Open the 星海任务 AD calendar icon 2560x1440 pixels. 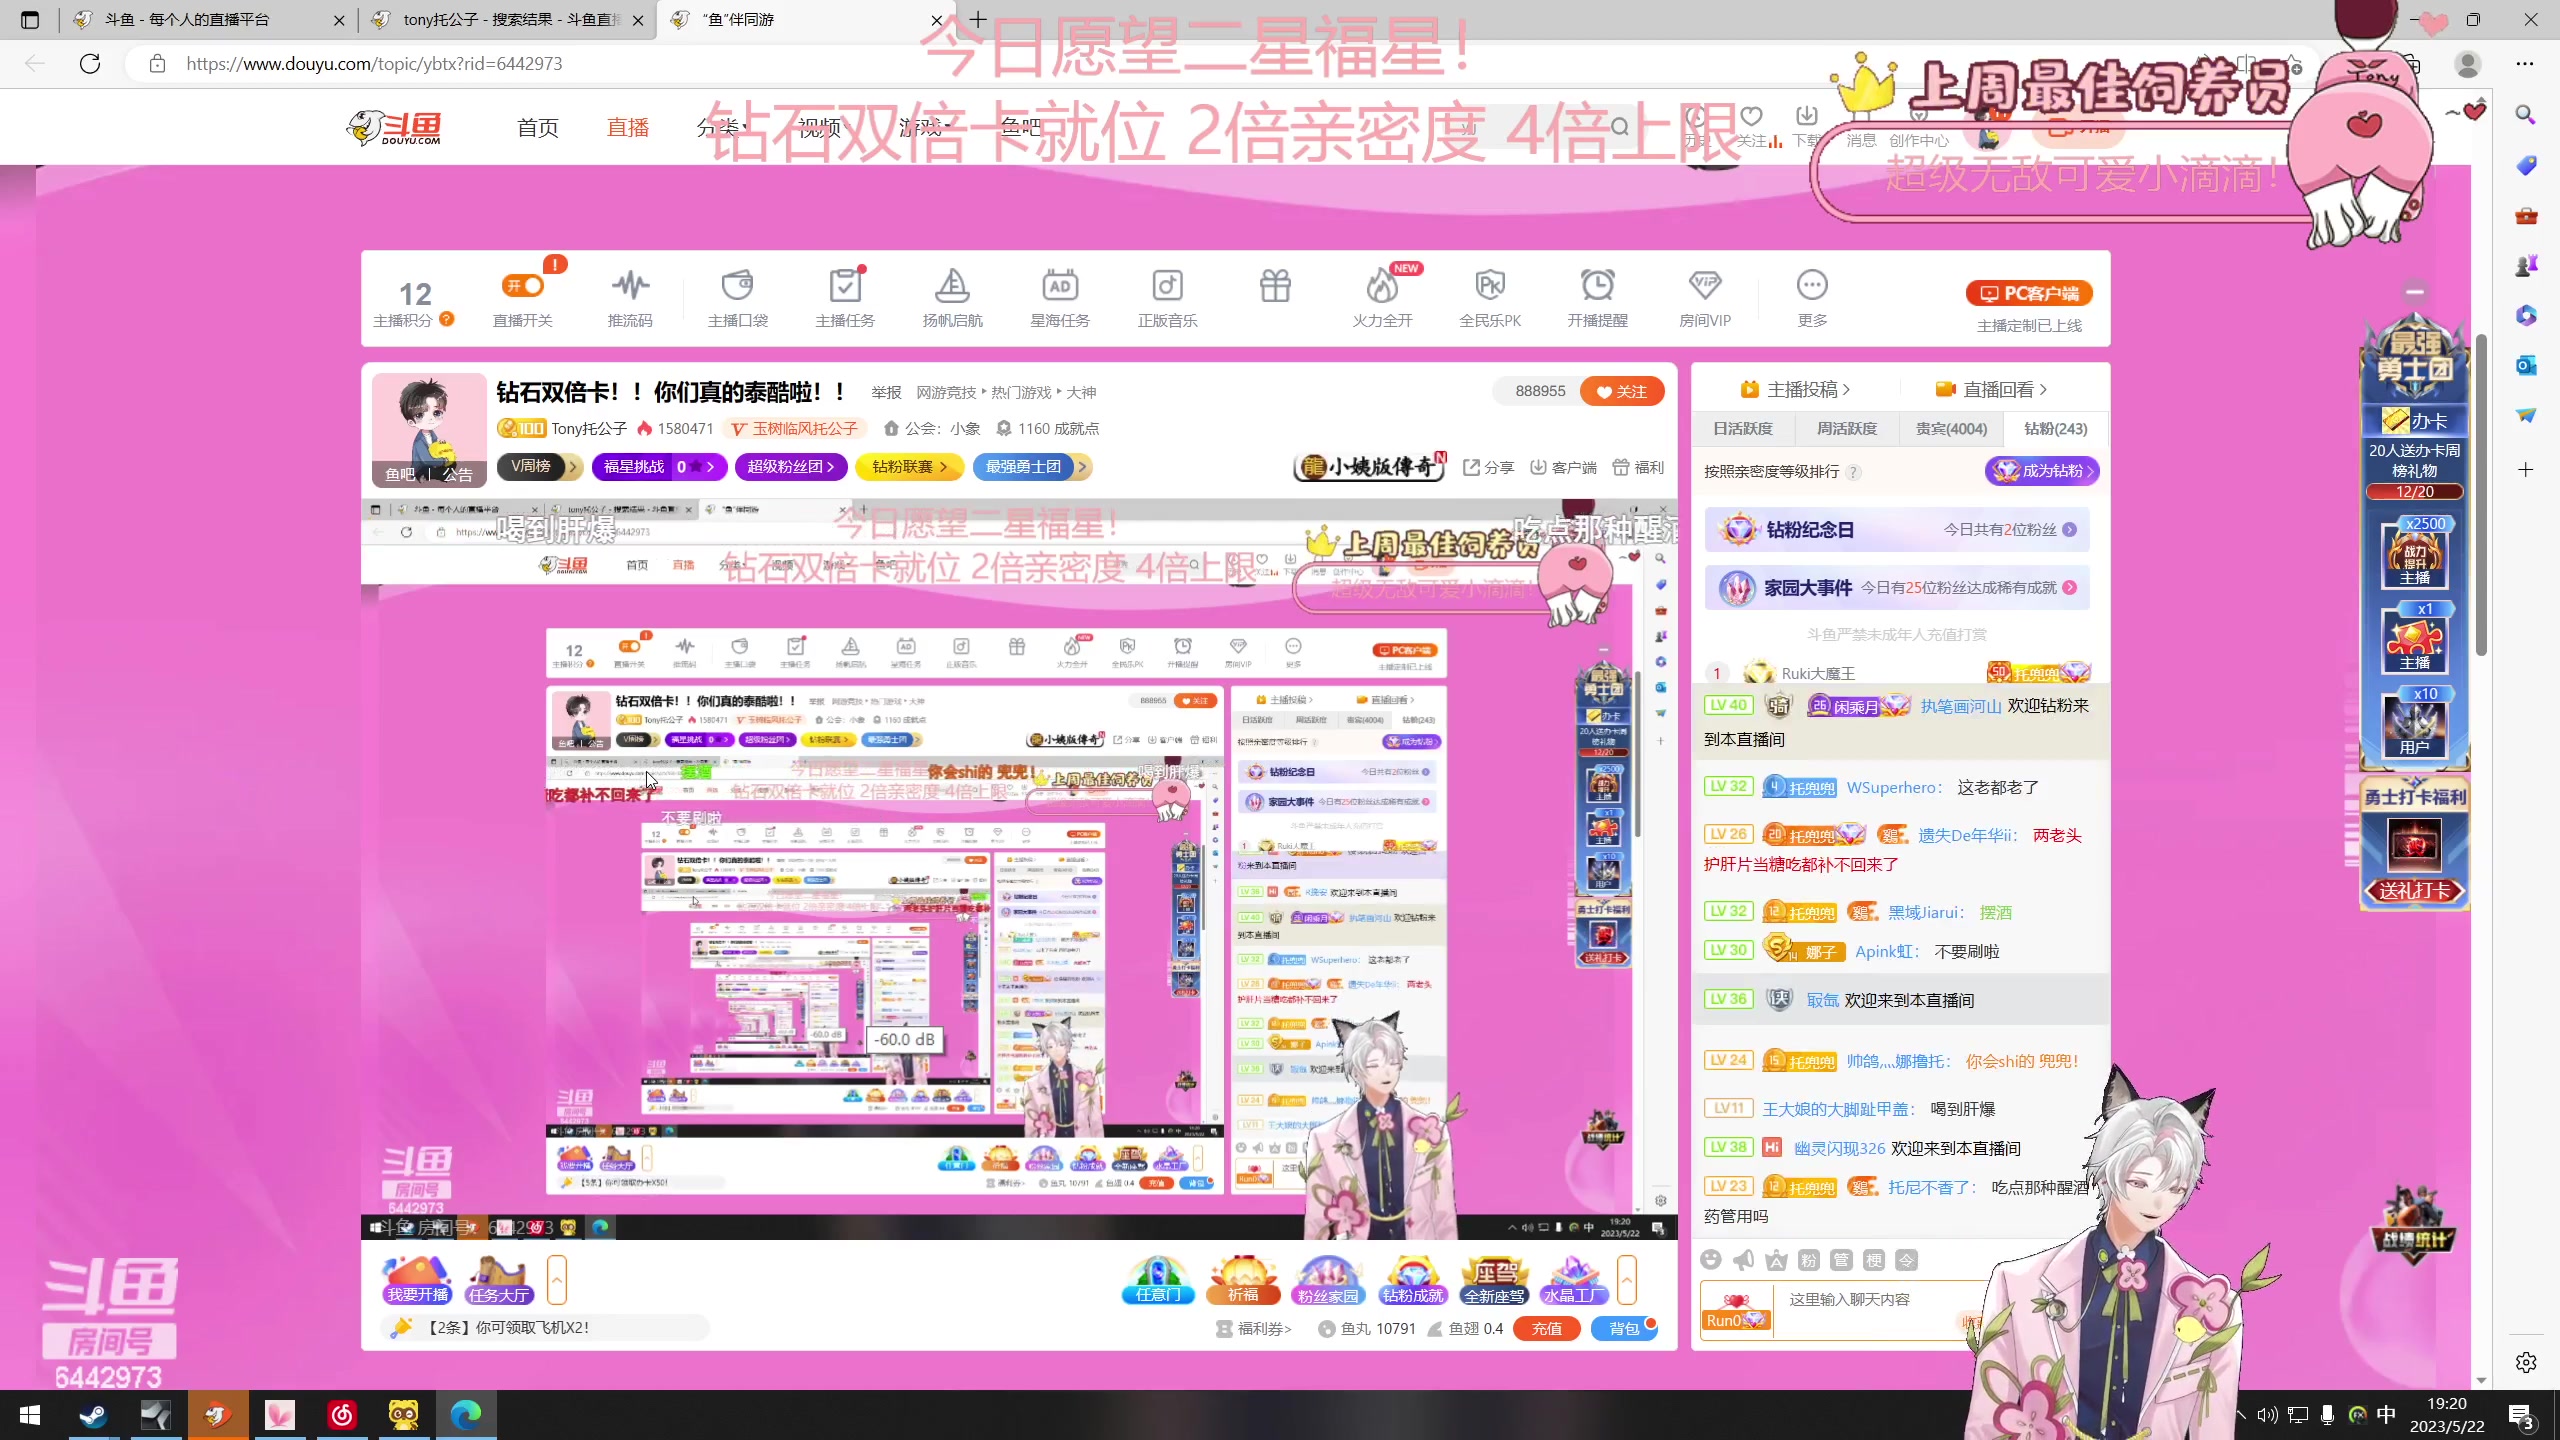[1060, 298]
